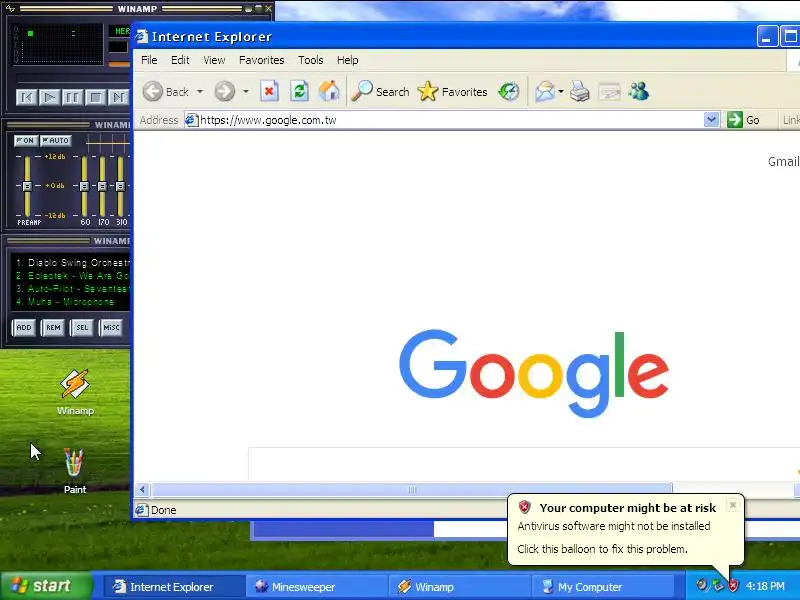This screenshot has width=800, height=600.
Task: Open the View menu
Action: pos(214,60)
